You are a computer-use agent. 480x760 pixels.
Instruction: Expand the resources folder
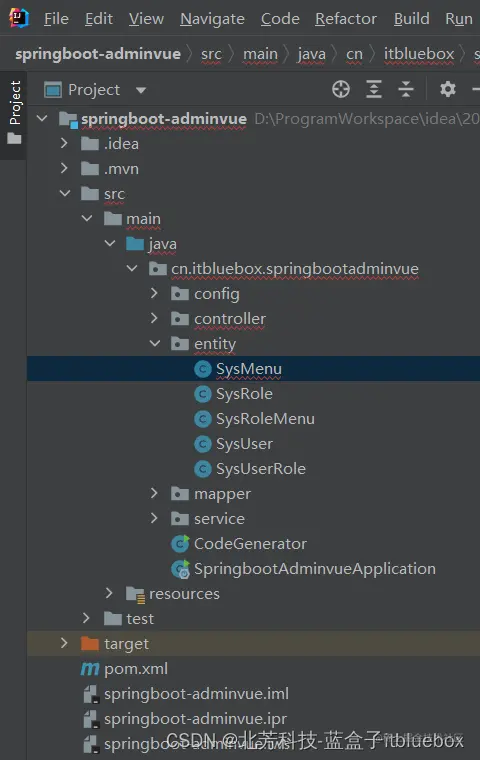(109, 593)
